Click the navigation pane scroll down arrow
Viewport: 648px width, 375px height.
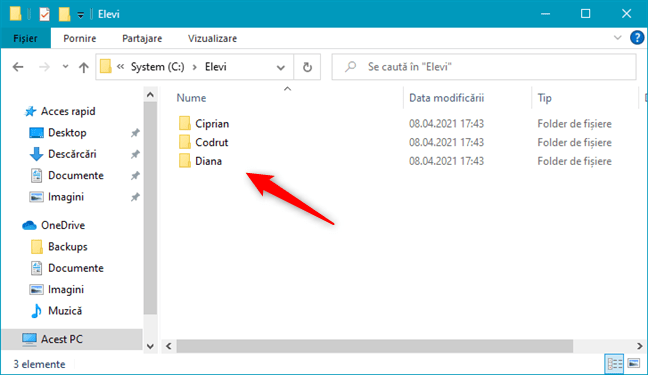coord(150,346)
